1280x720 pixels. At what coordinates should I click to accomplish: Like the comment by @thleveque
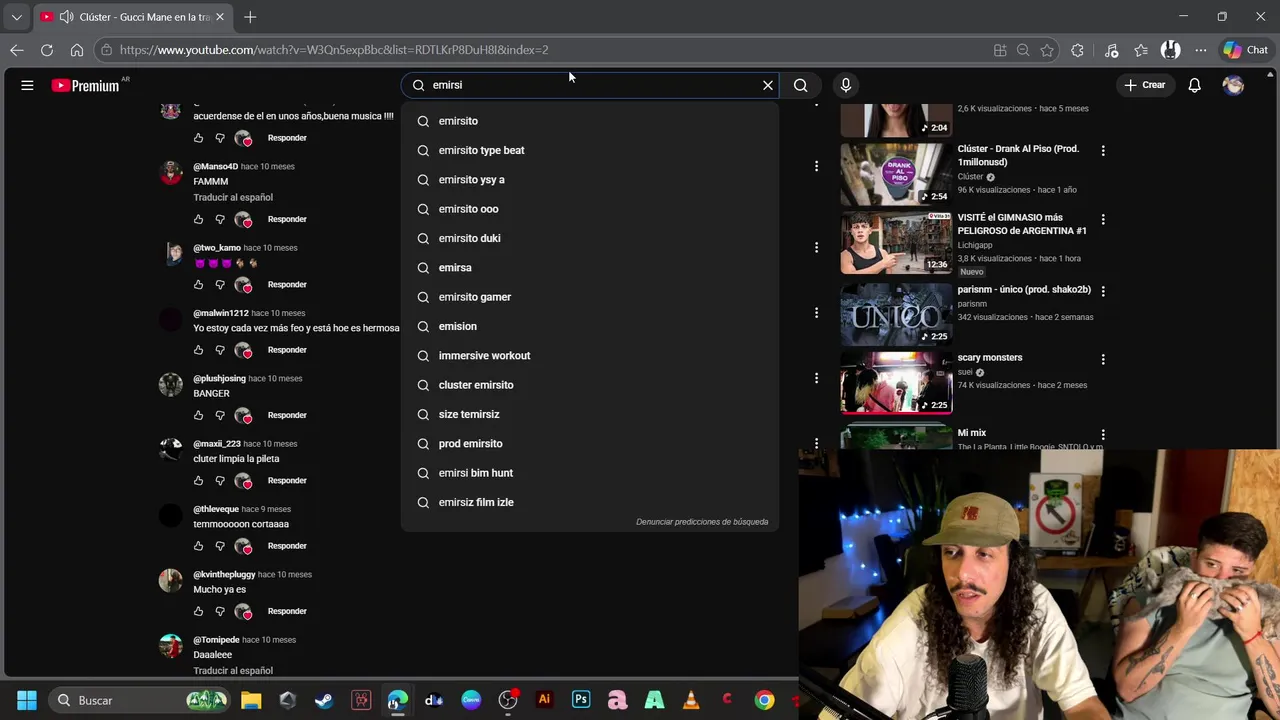[x=198, y=546]
